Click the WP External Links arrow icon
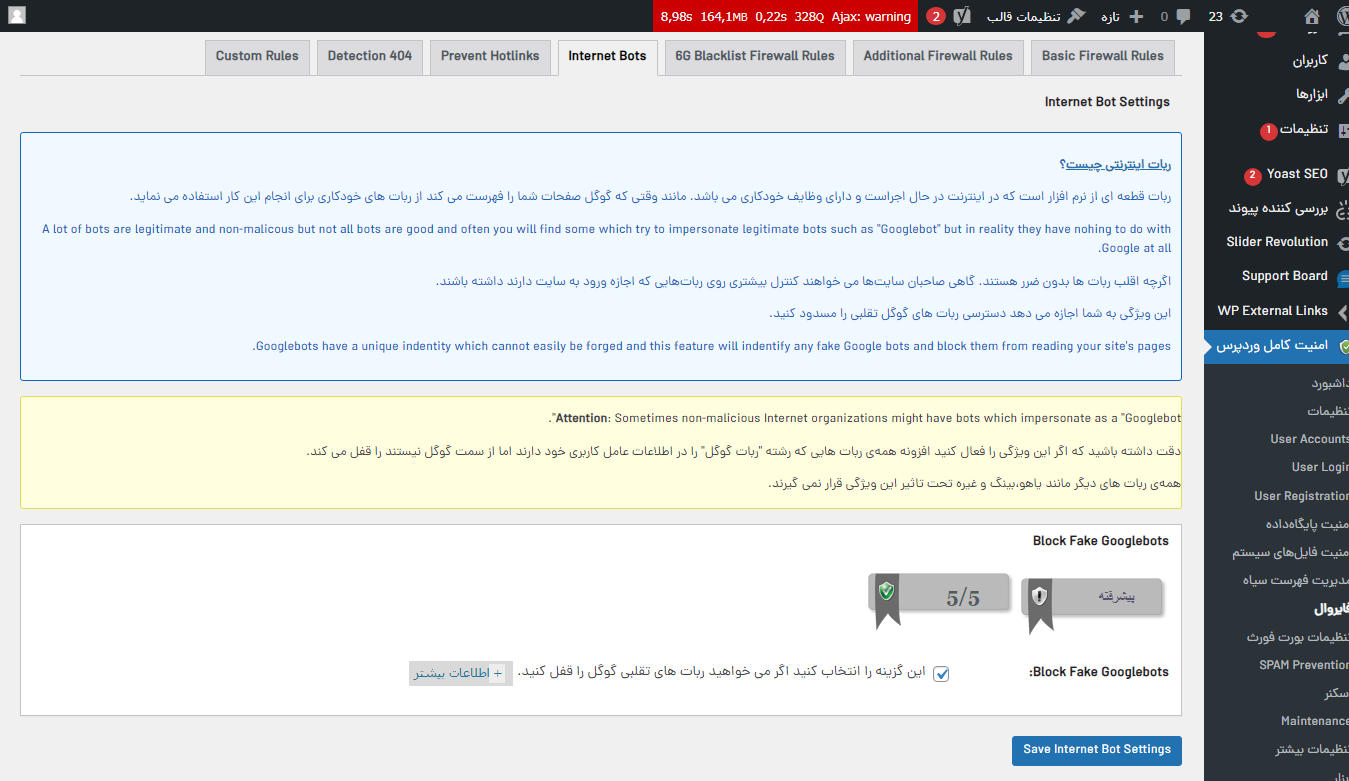The height and width of the screenshot is (781, 1349). tap(1343, 311)
